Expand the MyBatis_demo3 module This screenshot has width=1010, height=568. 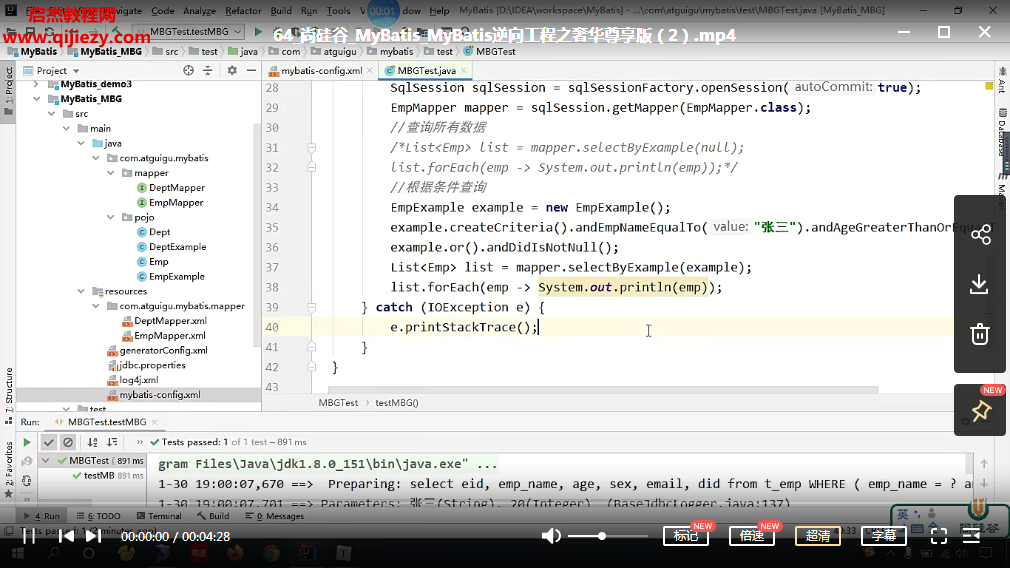[36, 84]
